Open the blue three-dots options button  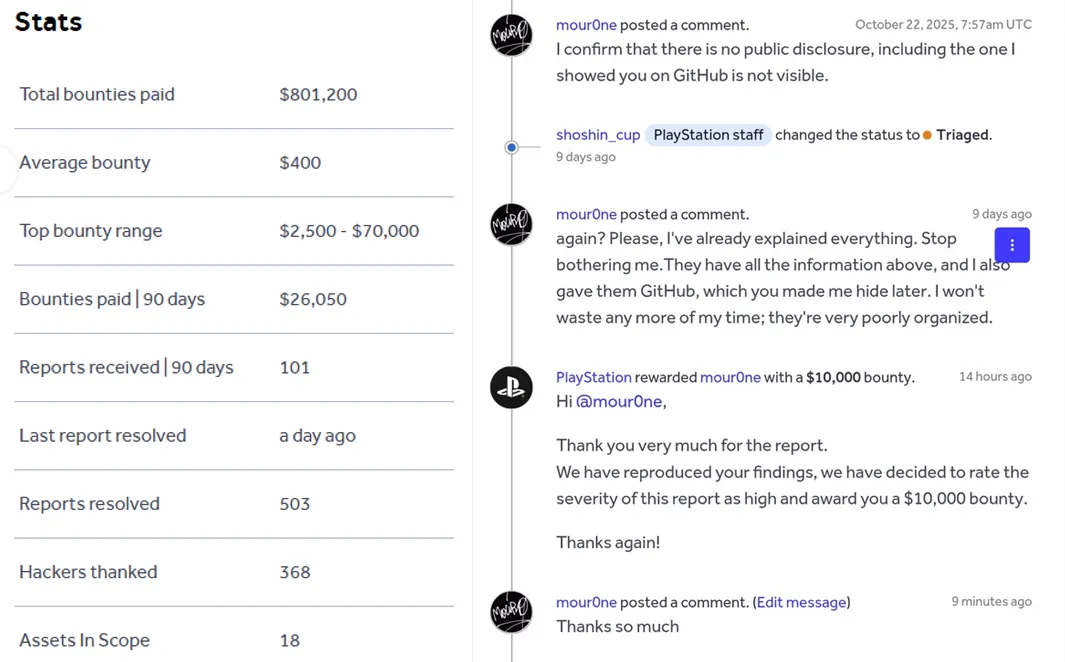[1012, 245]
